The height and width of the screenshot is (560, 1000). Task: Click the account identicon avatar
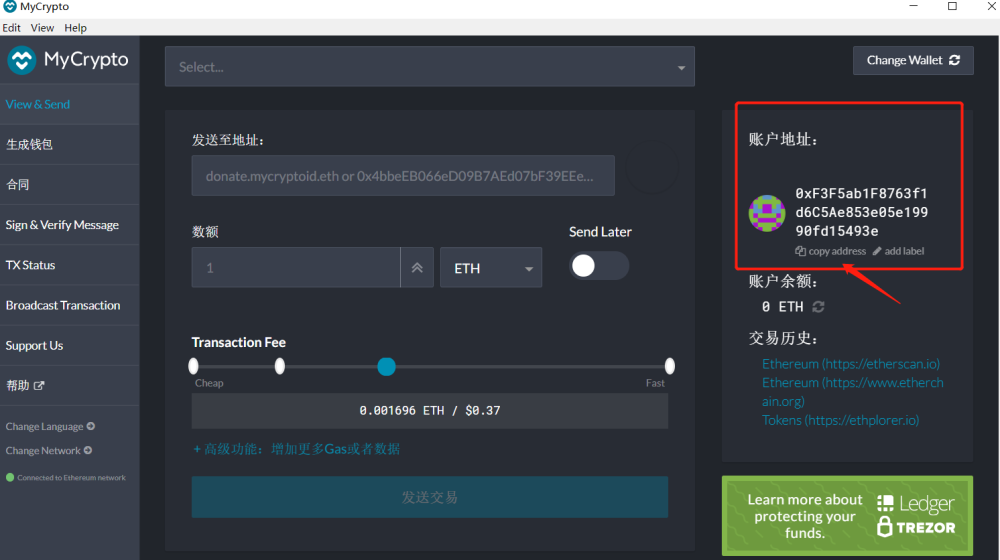tap(767, 213)
